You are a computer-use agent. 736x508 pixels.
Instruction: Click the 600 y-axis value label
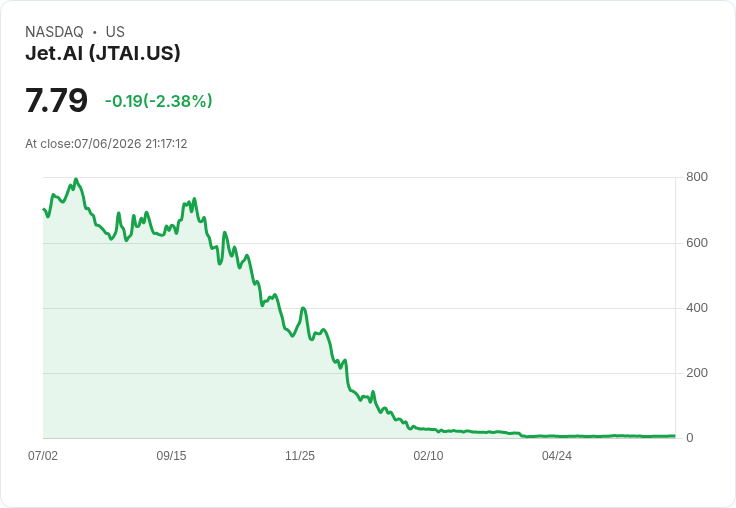pos(697,243)
